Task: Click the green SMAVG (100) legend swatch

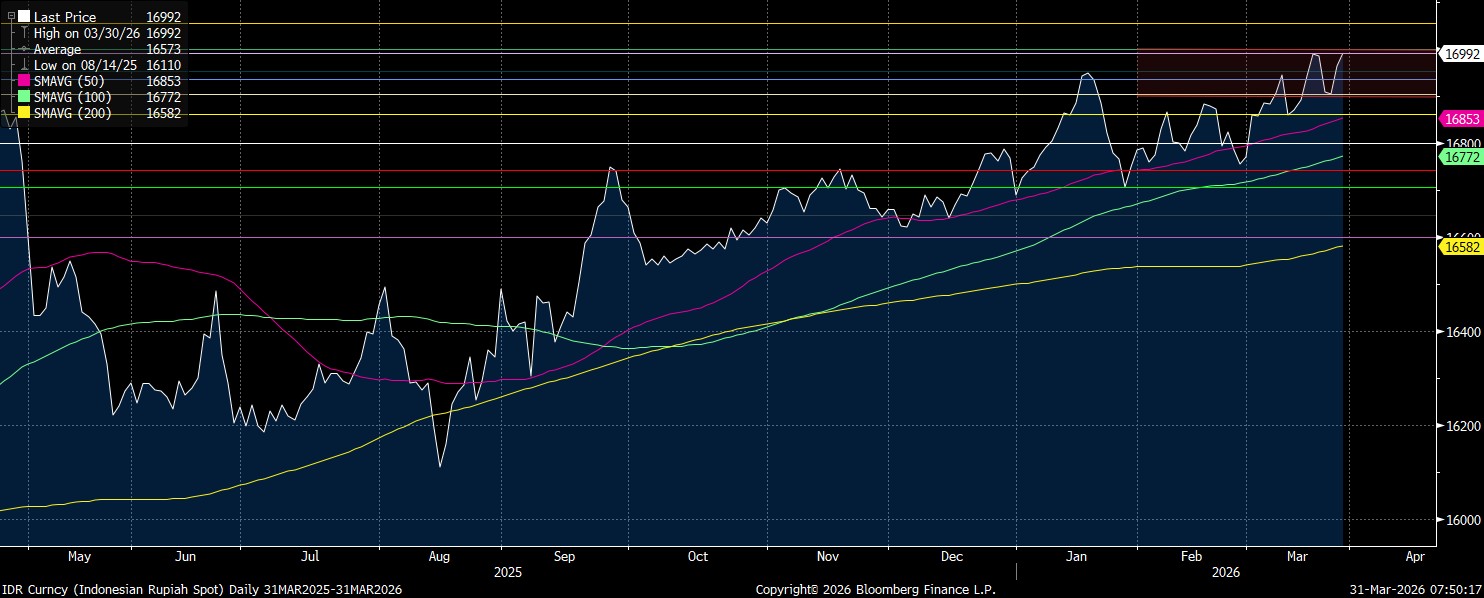Action: click(24, 97)
